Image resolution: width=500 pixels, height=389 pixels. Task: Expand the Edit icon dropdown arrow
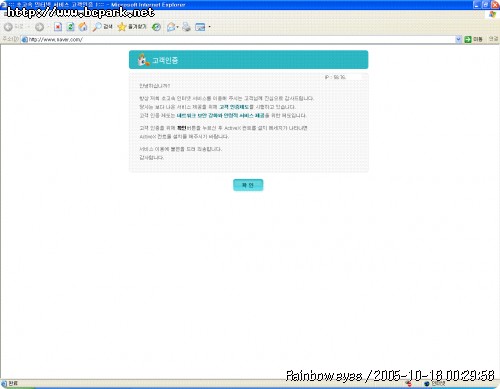209,27
